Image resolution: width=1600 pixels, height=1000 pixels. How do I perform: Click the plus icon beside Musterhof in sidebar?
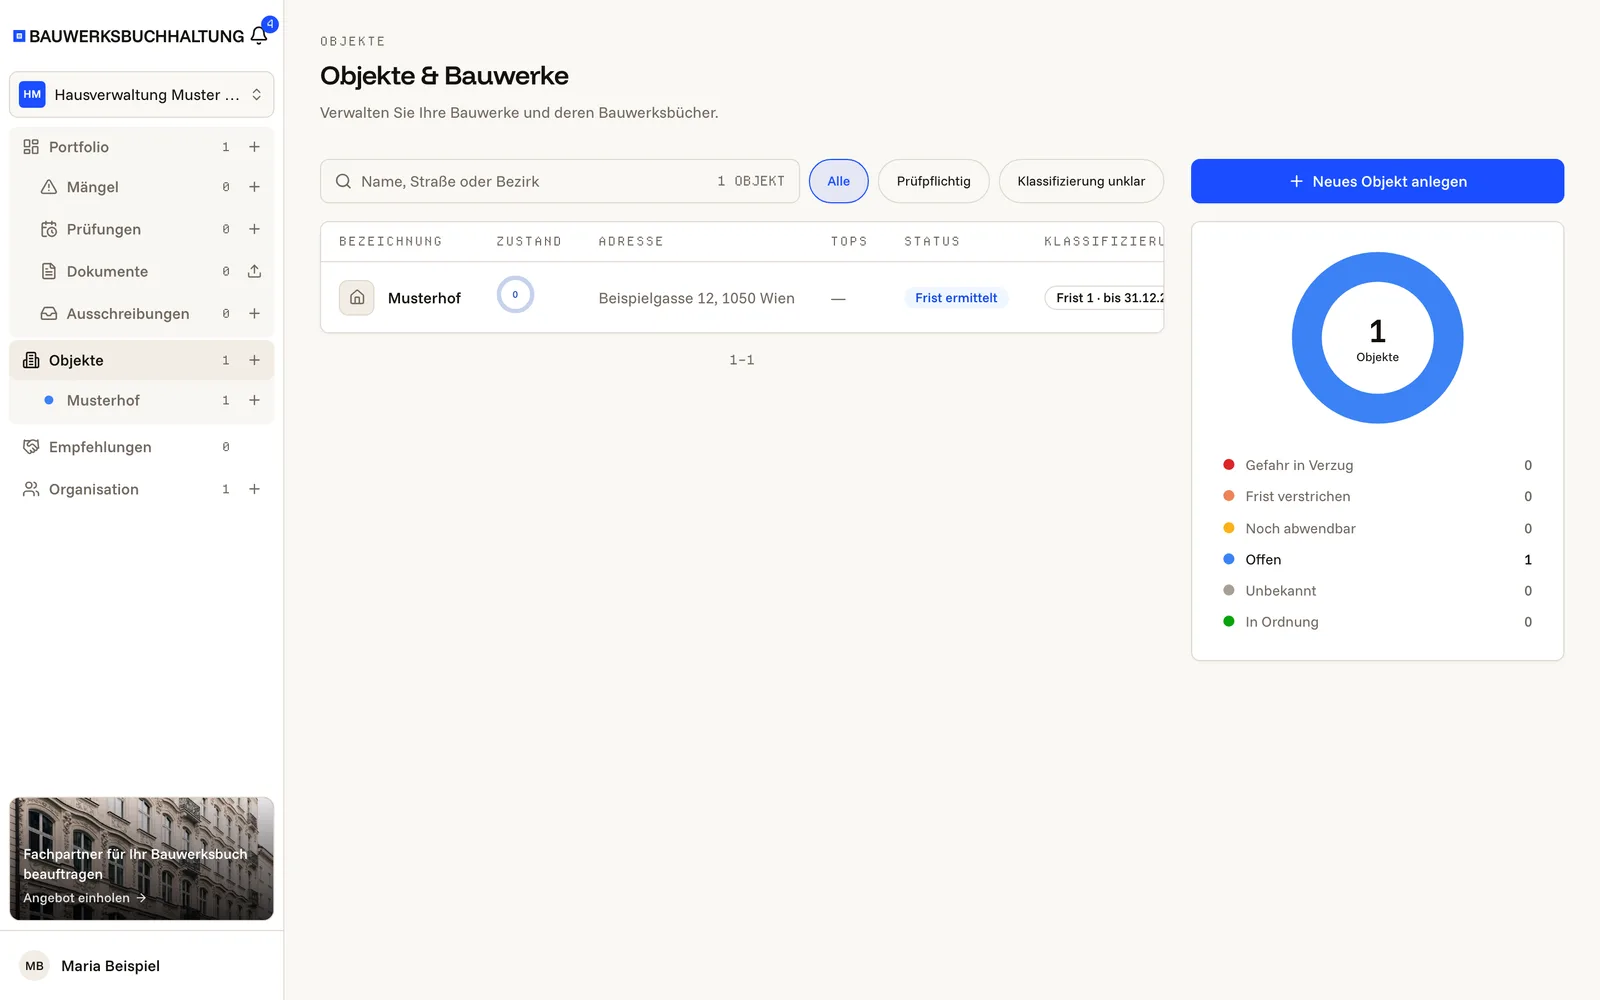(254, 400)
